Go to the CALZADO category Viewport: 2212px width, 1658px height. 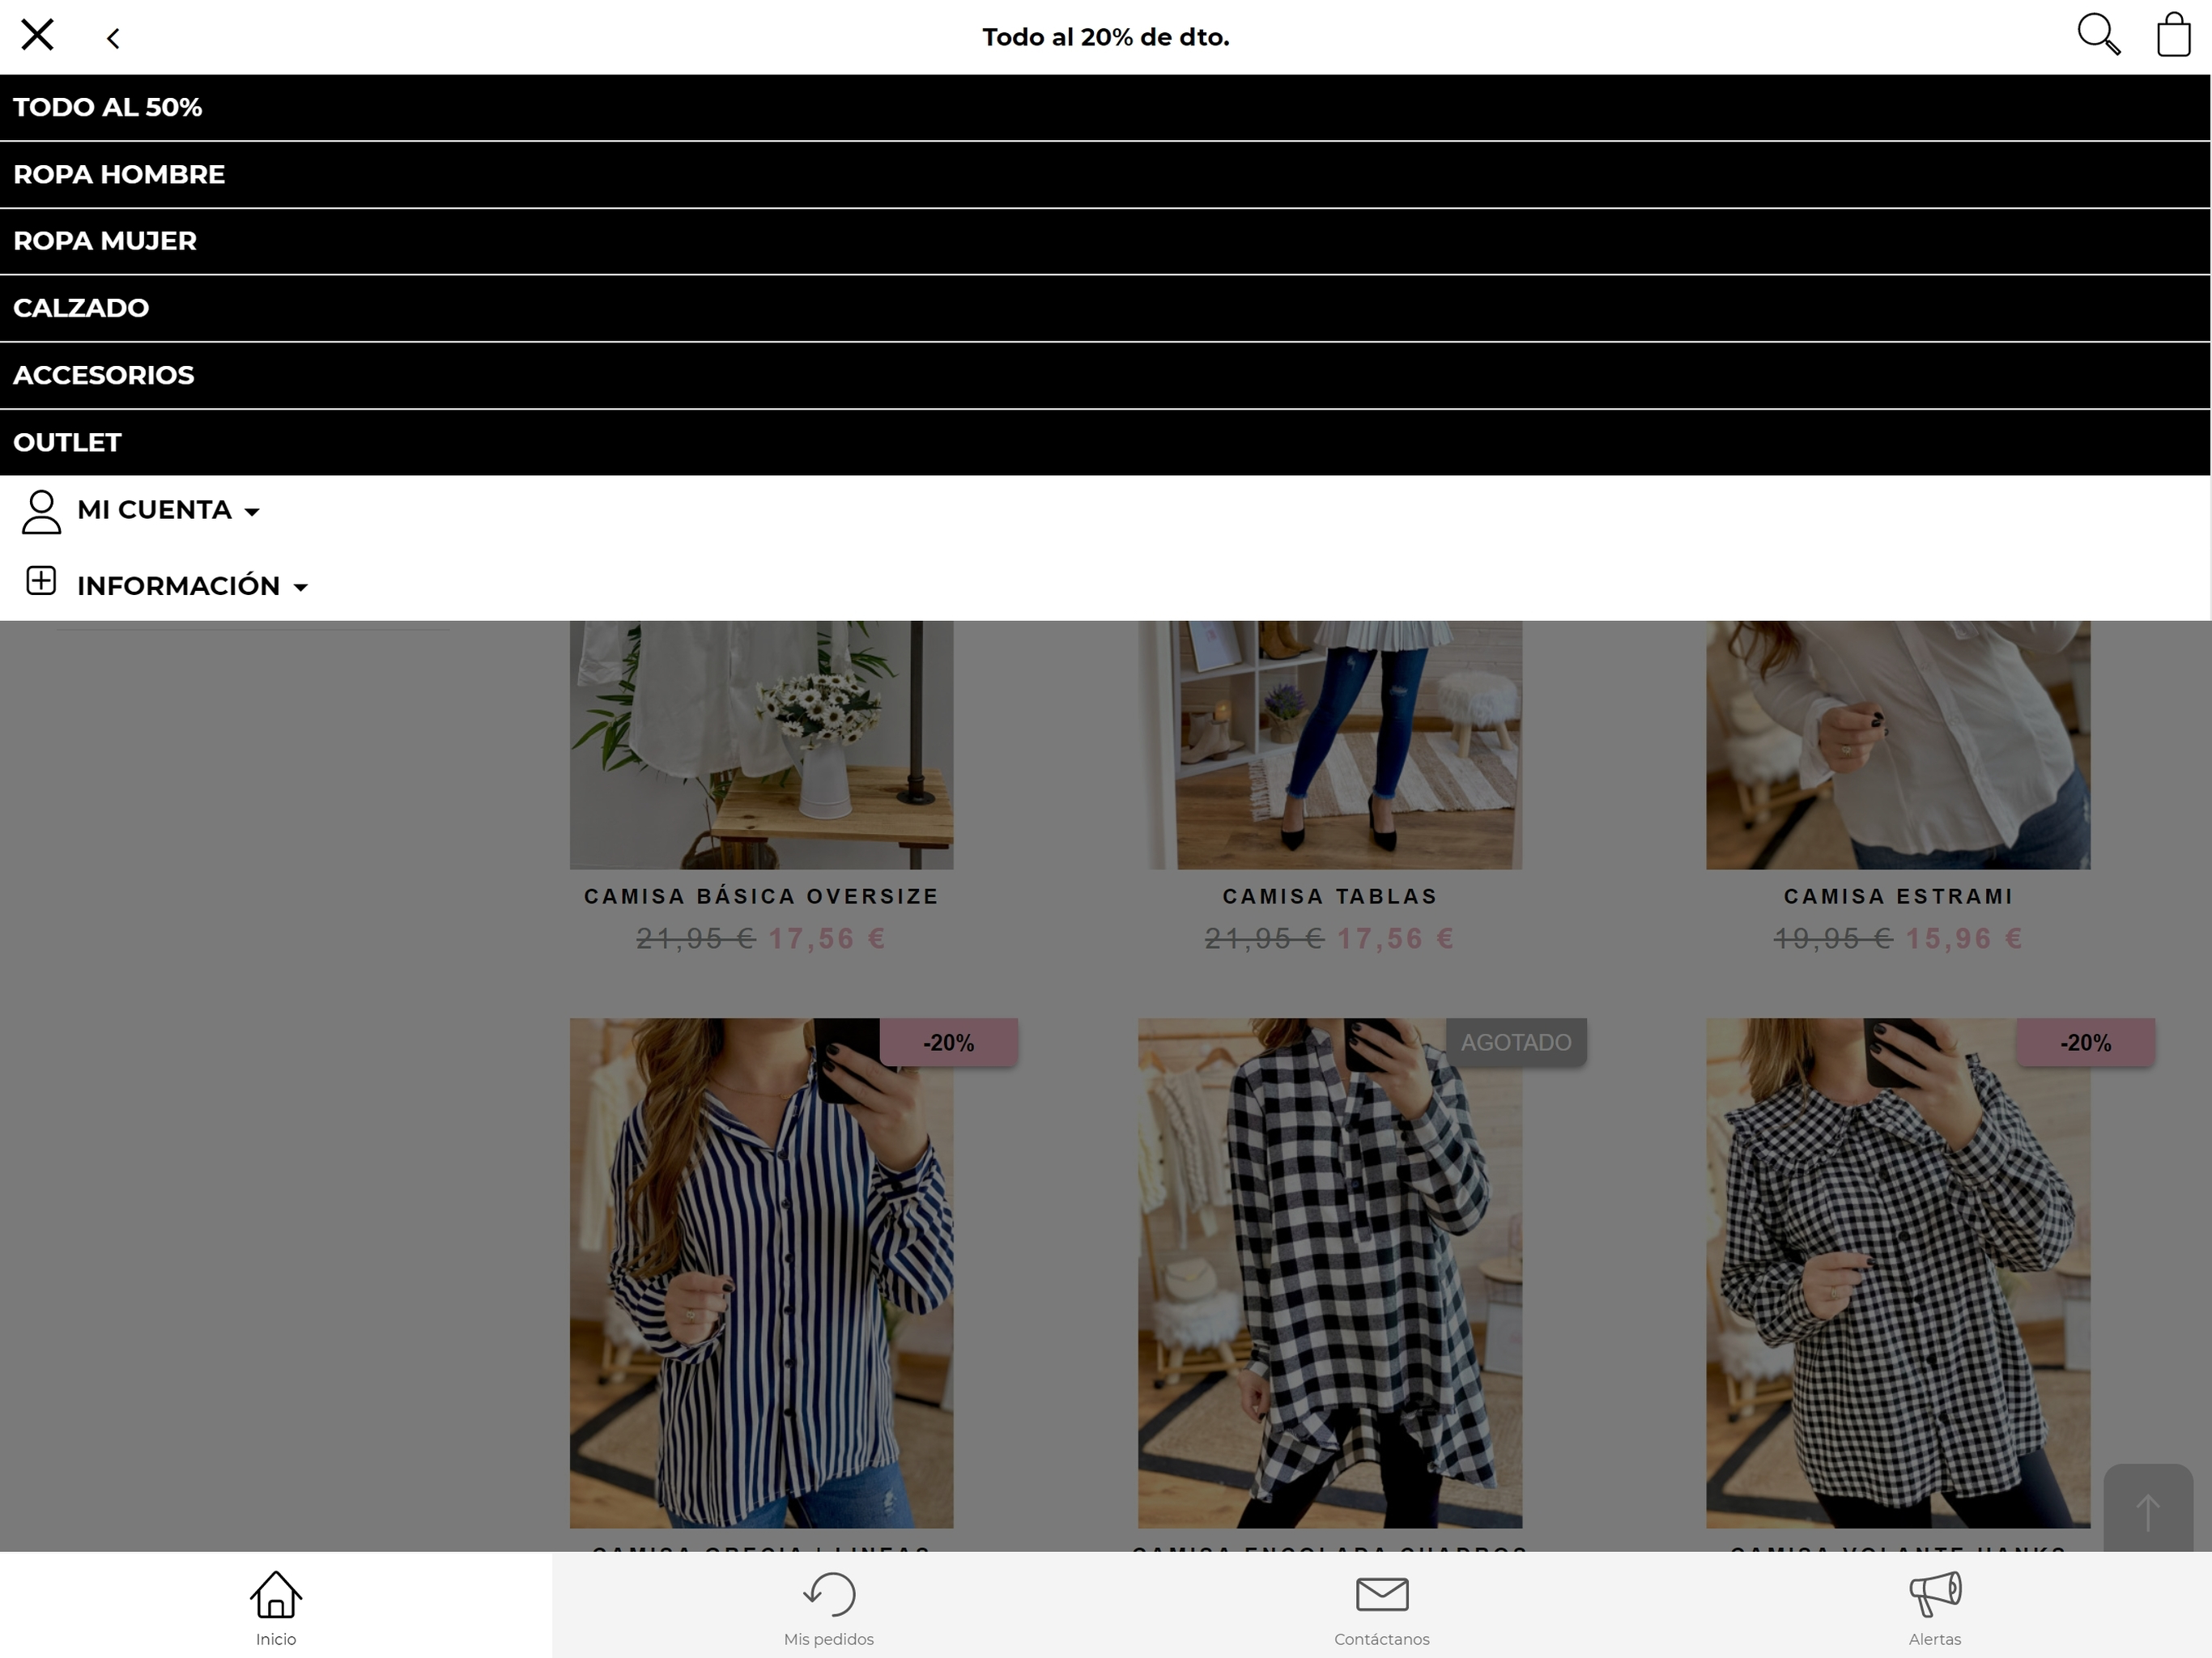(x=81, y=308)
